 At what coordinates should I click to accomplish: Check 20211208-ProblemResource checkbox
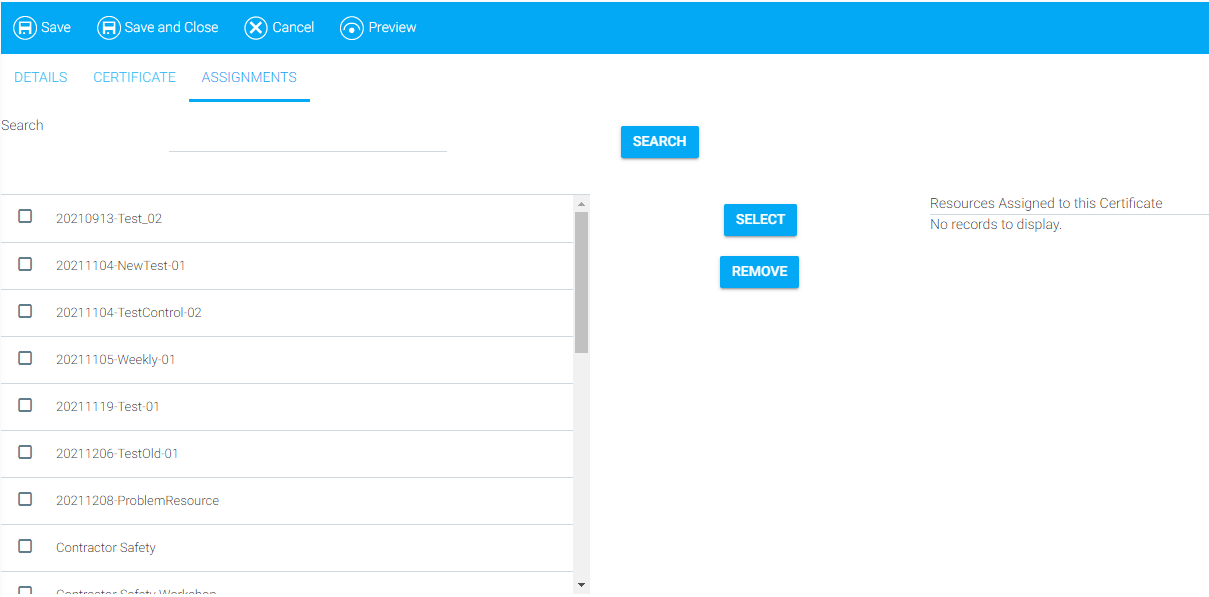(x=25, y=499)
